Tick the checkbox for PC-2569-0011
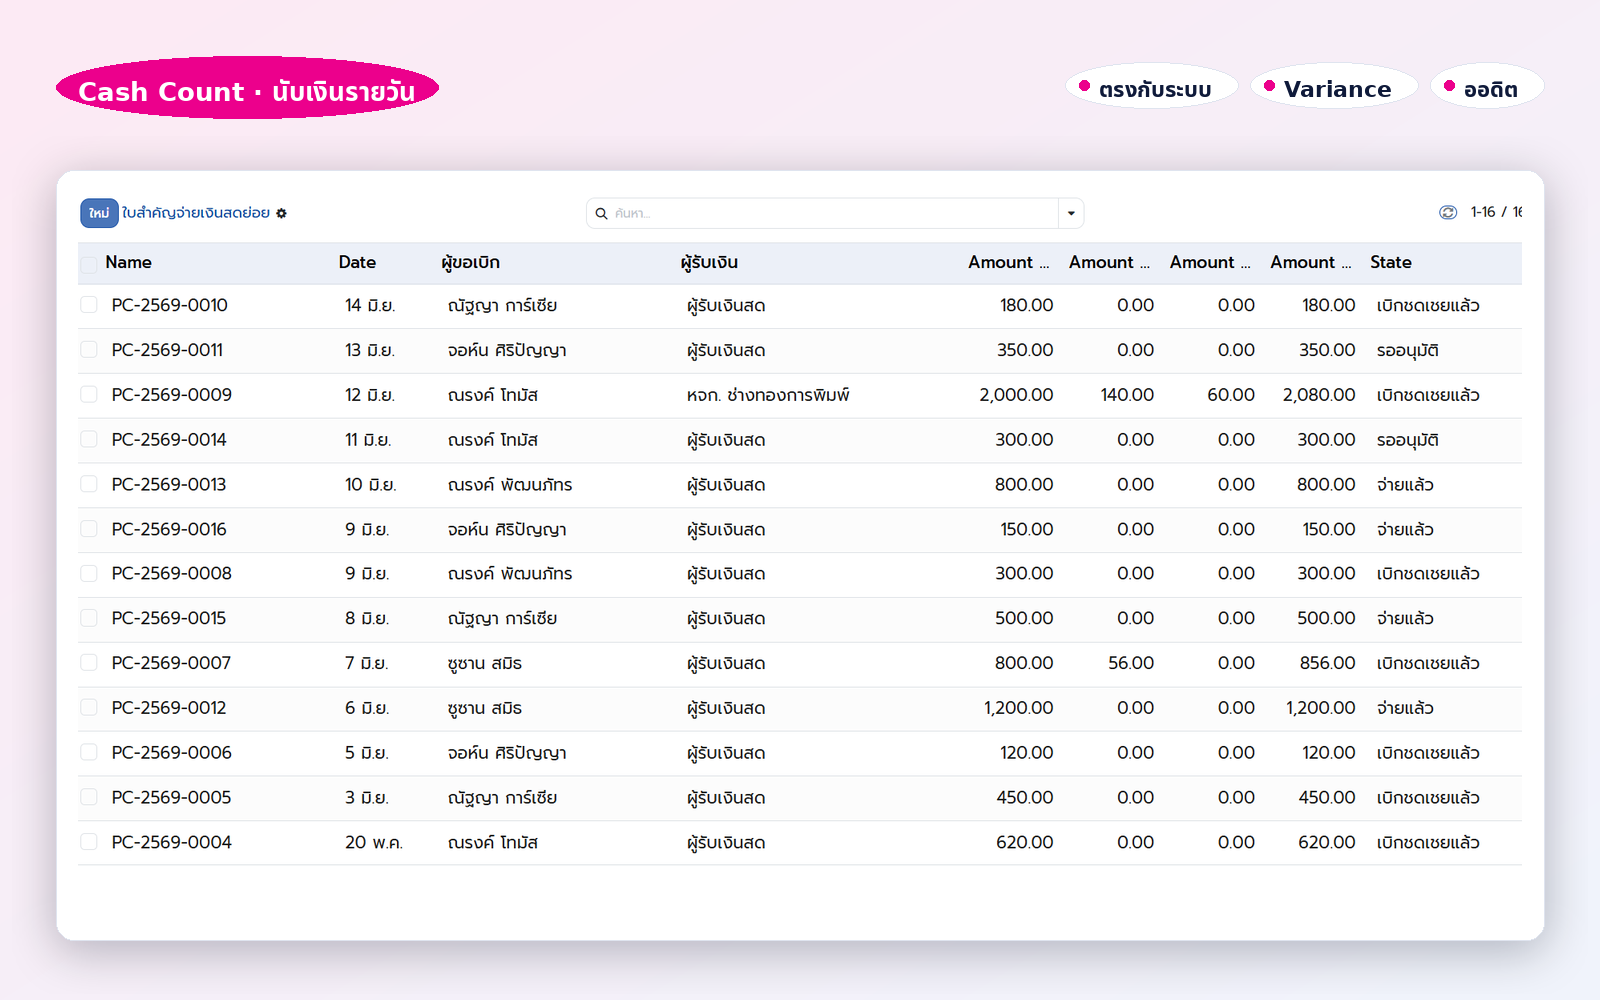Screen dimensions: 1600x1000 point(89,350)
